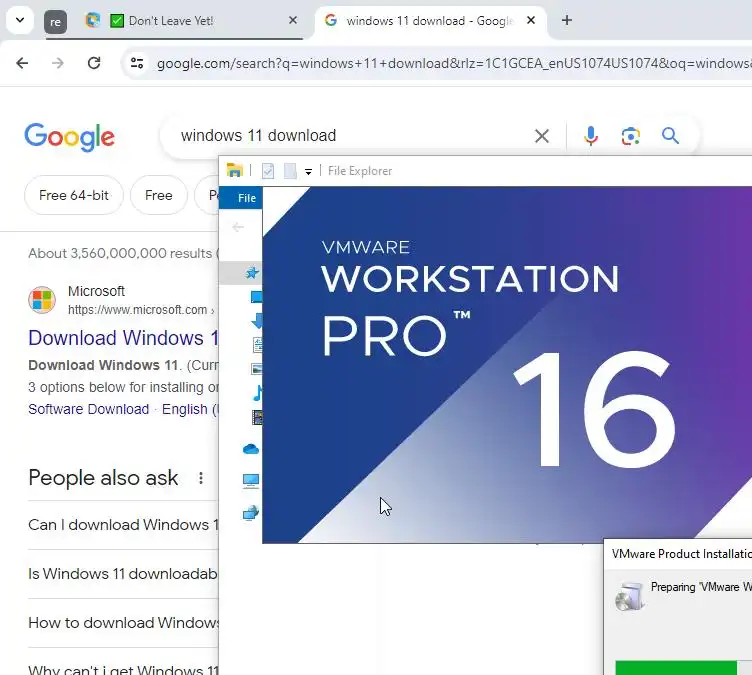752x675 pixels.
Task: Select Music note icon in sidebar
Action: pyautogui.click(x=258, y=393)
